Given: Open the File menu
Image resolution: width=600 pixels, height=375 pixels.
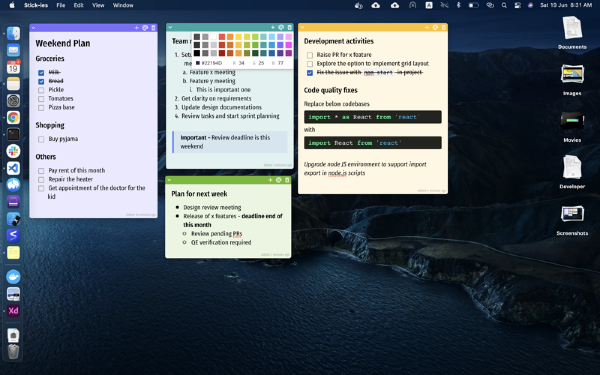Looking at the screenshot, I should click(60, 5).
